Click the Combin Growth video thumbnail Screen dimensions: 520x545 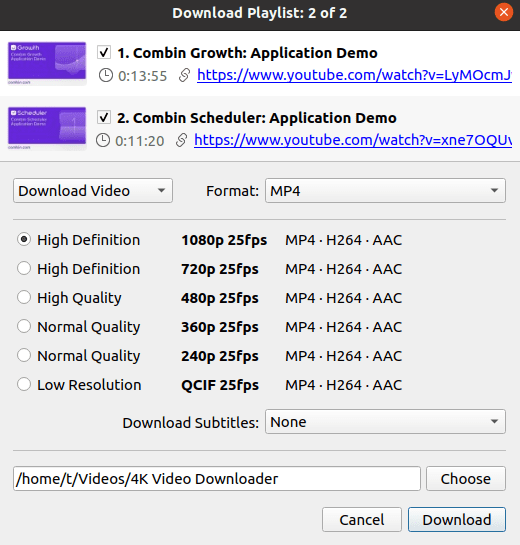click(x=47, y=64)
